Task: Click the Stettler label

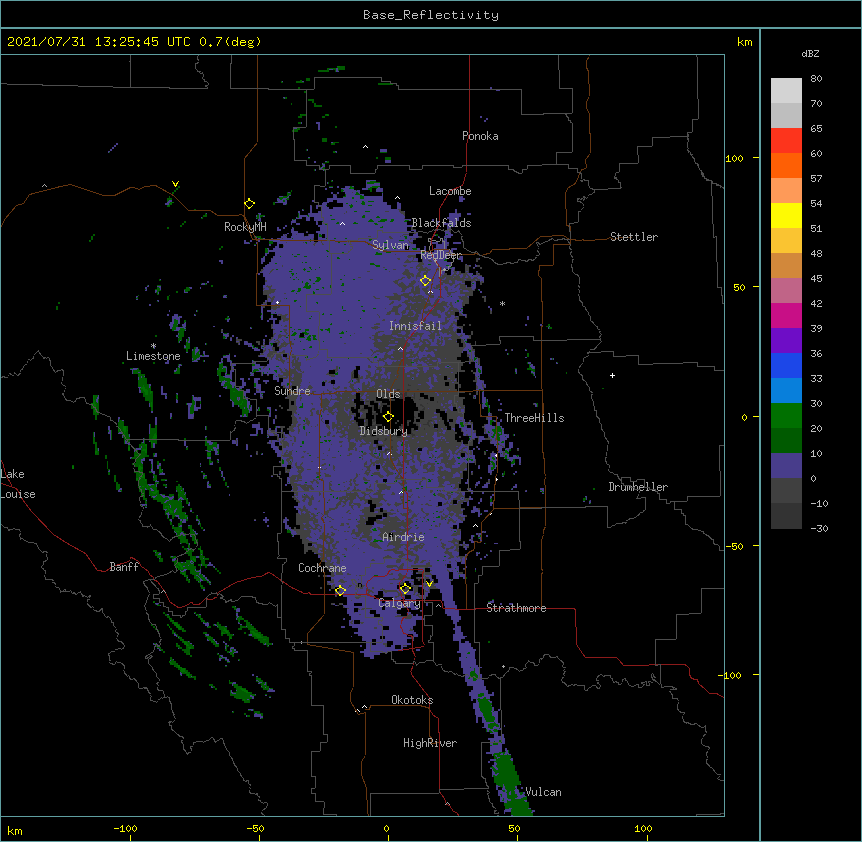Action: pyautogui.click(x=634, y=237)
